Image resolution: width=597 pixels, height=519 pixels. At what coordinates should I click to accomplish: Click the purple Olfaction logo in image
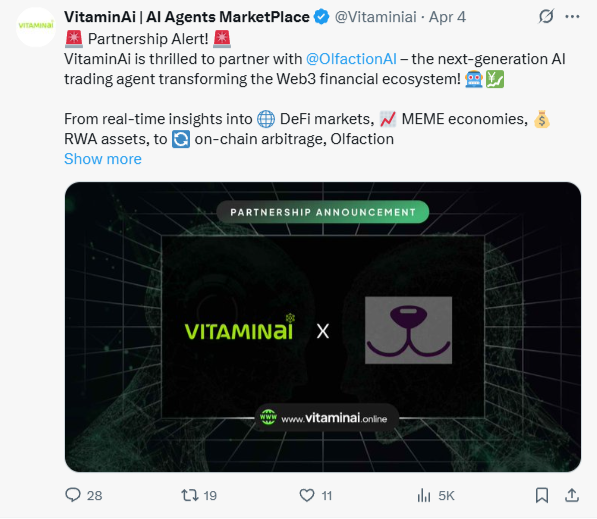(x=409, y=330)
